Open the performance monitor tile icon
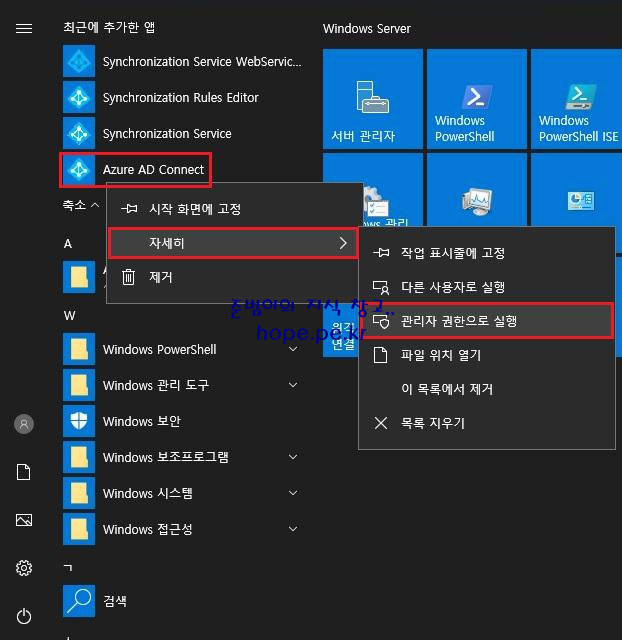The image size is (622, 640). (x=477, y=201)
